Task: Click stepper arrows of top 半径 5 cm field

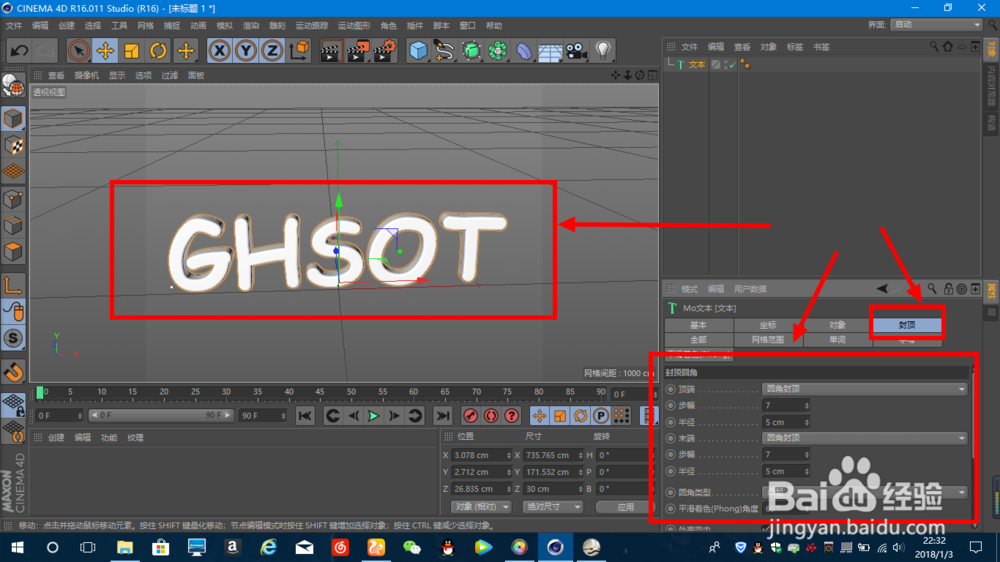Action: coord(807,422)
